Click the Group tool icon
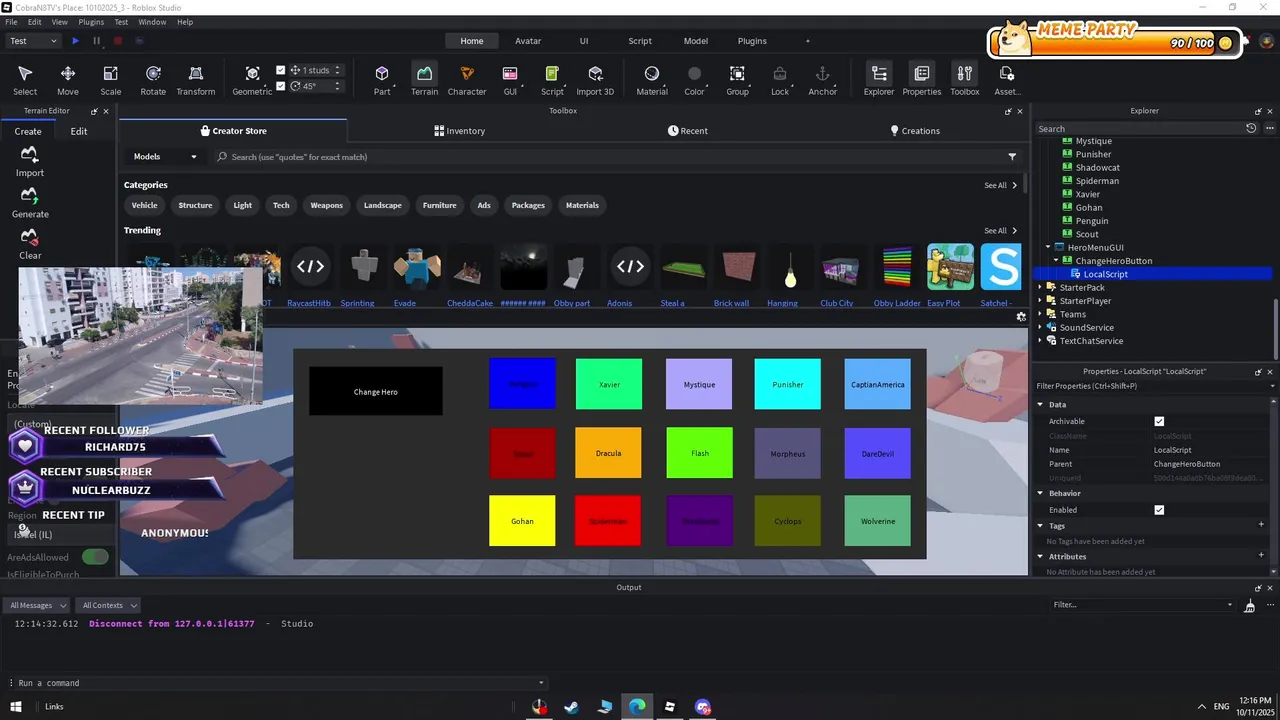Screen dimensions: 1280x720 [x=737, y=80]
